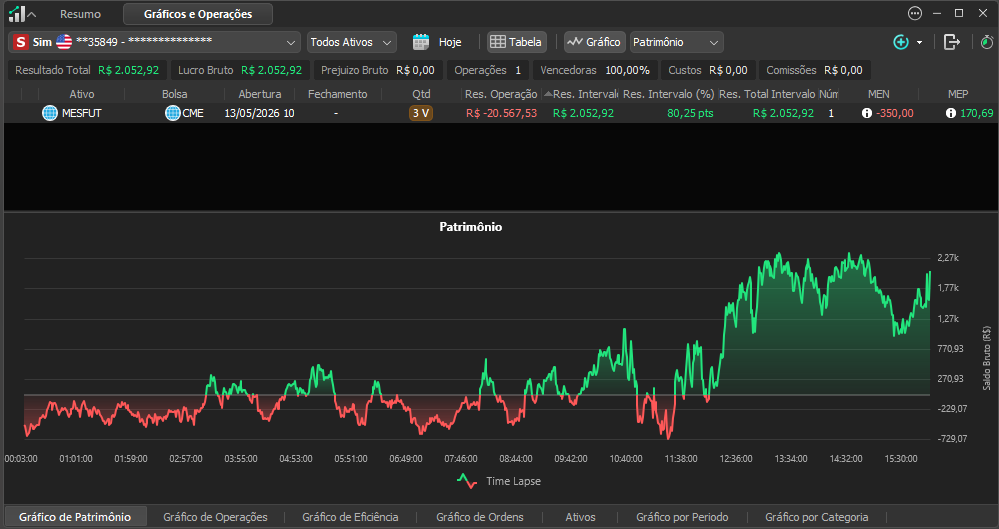999x529 pixels.
Task: Click the 3 V quantity badge
Action: click(x=420, y=113)
